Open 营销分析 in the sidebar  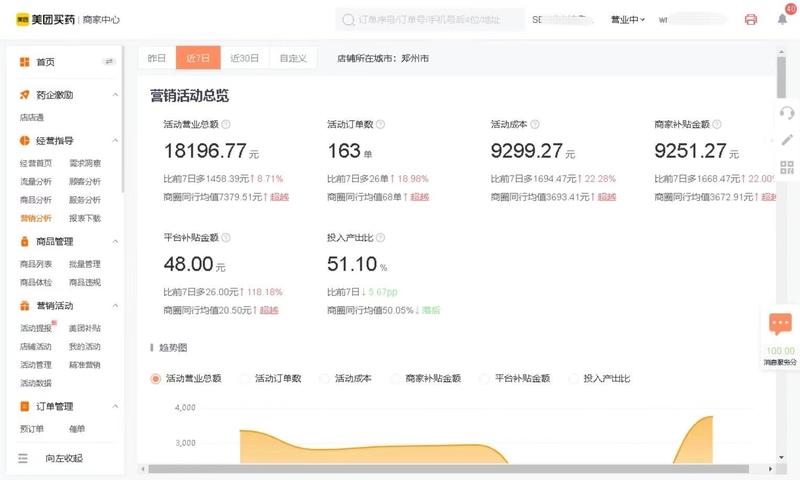36,218
